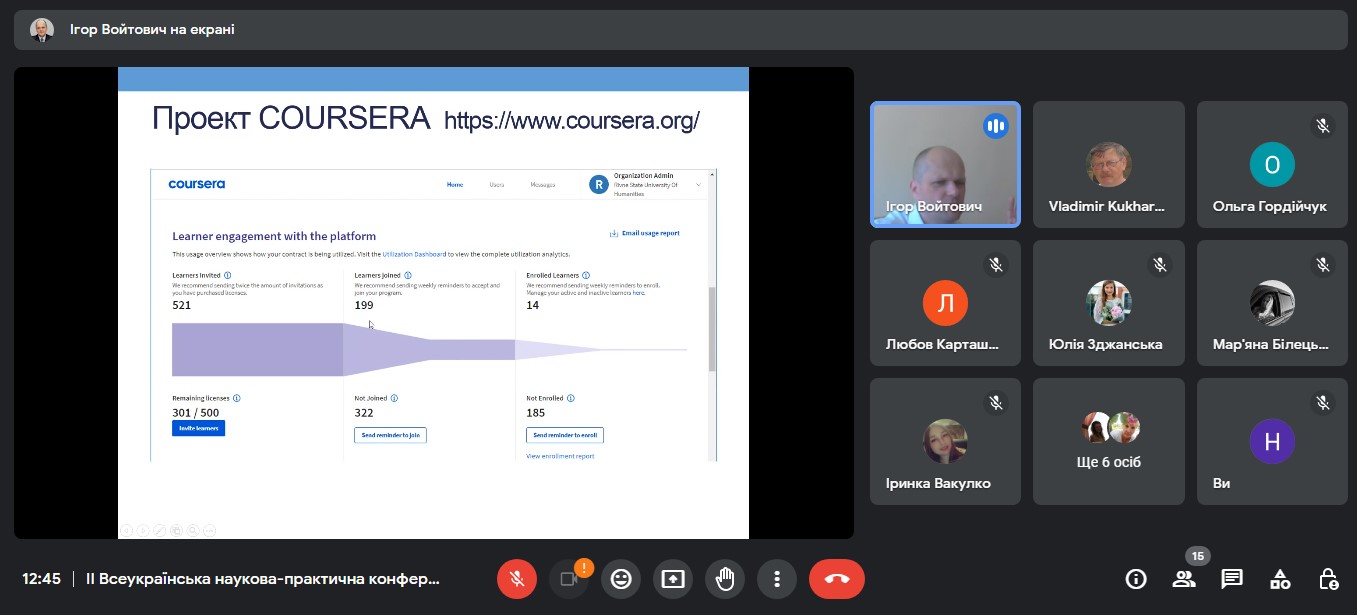Open the meeting details info icon
Screen dimensions: 1357x615
(1136, 578)
